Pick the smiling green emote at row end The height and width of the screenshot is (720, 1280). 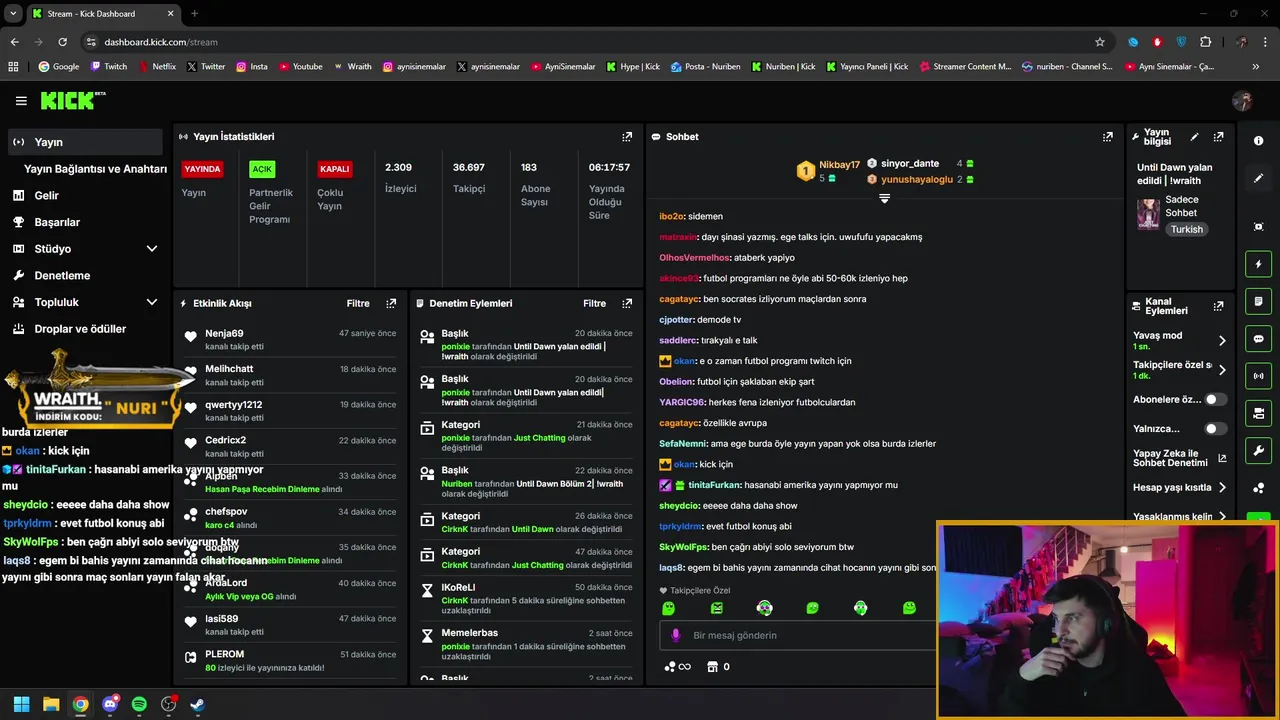pos(908,608)
